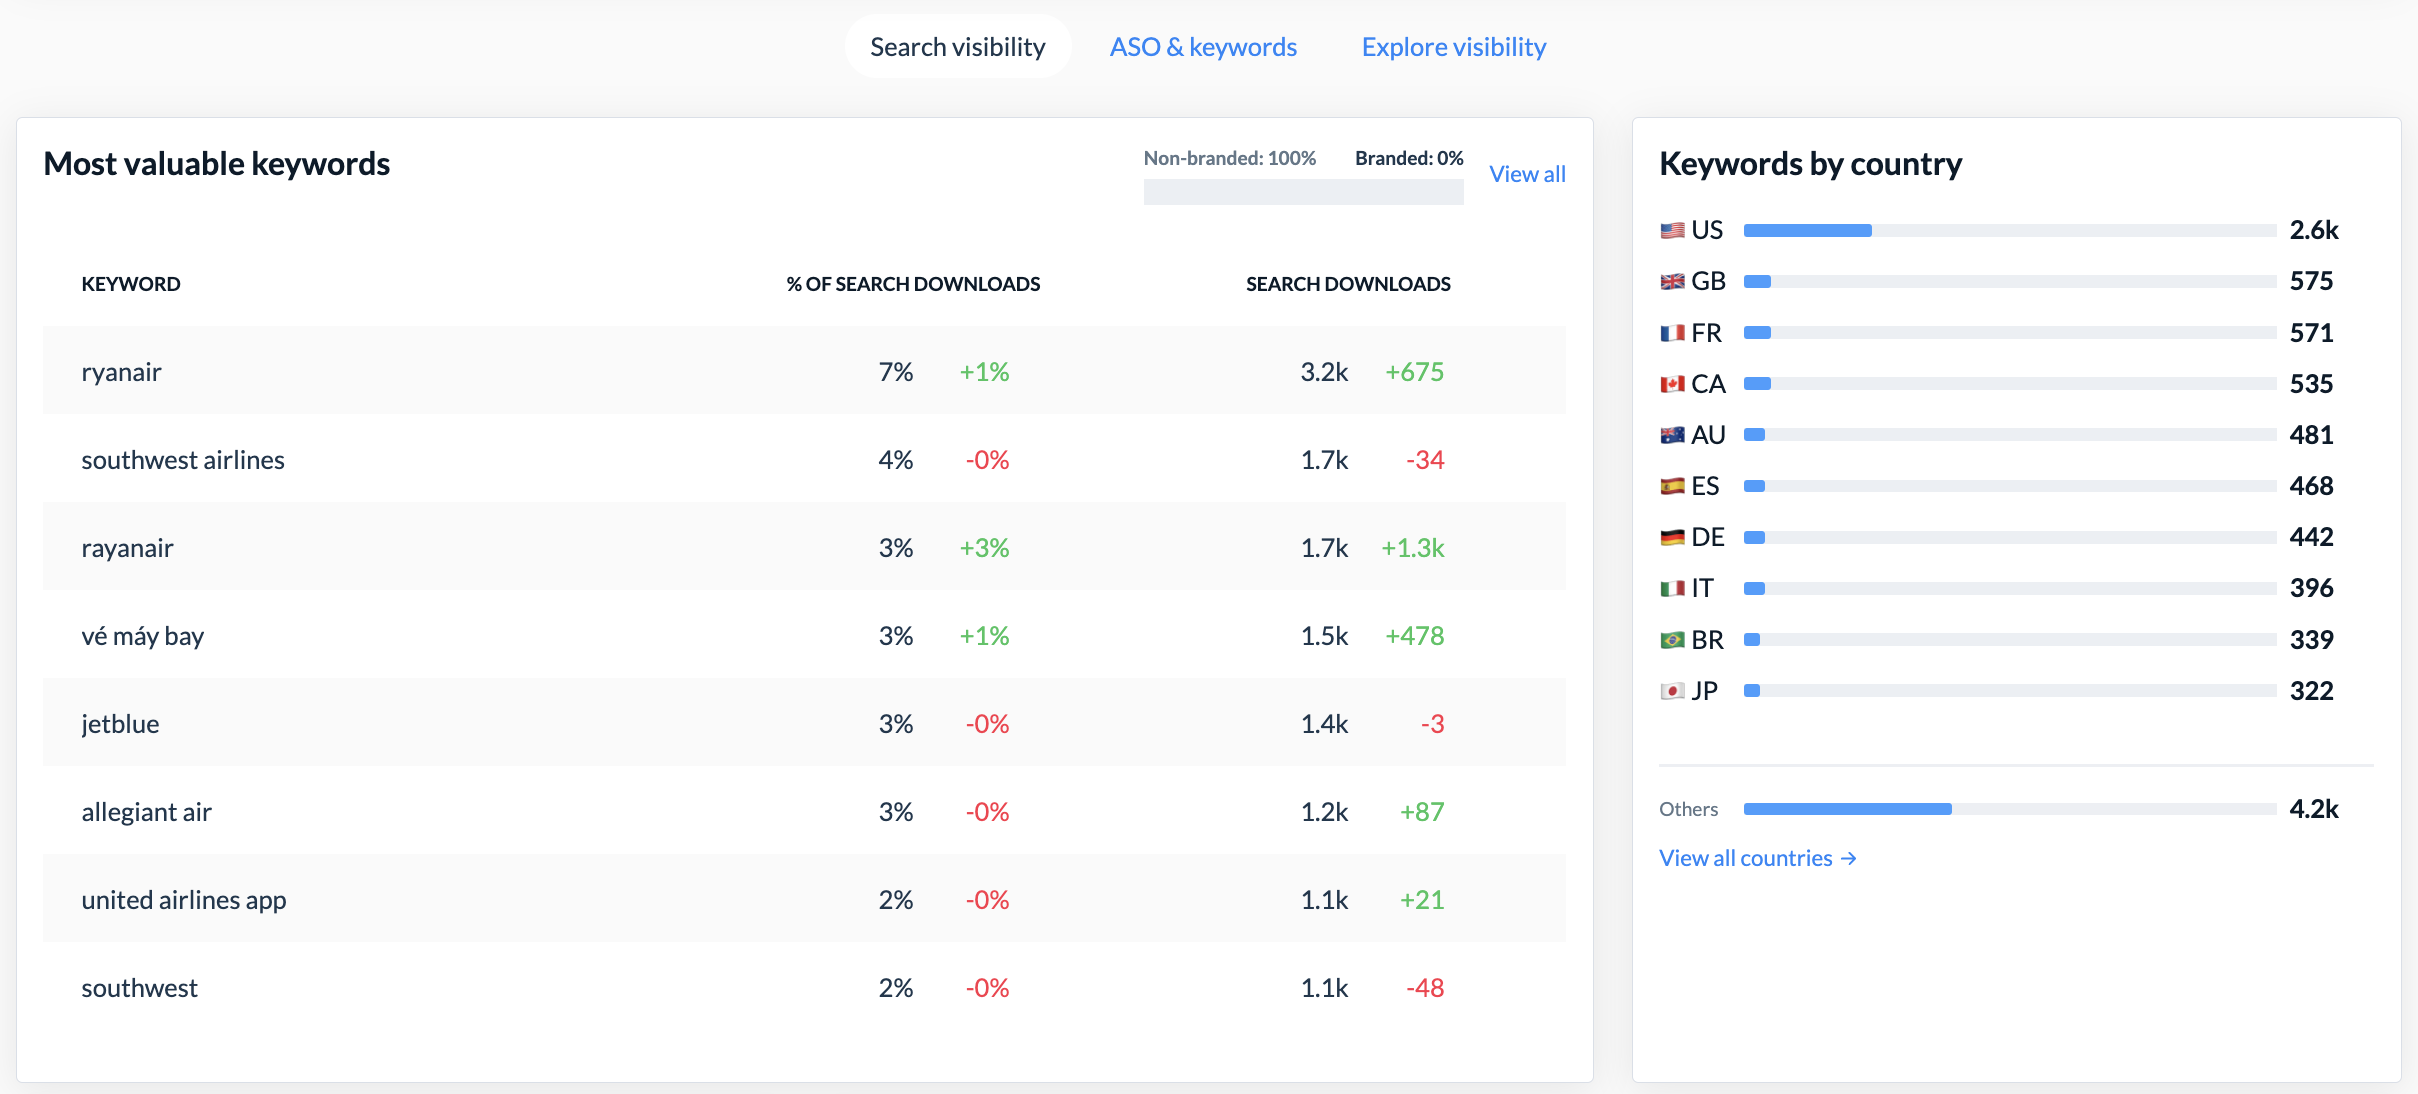Viewport: 2418px width, 1094px height.
Task: Click the Spain flag icon
Action: click(1672, 486)
